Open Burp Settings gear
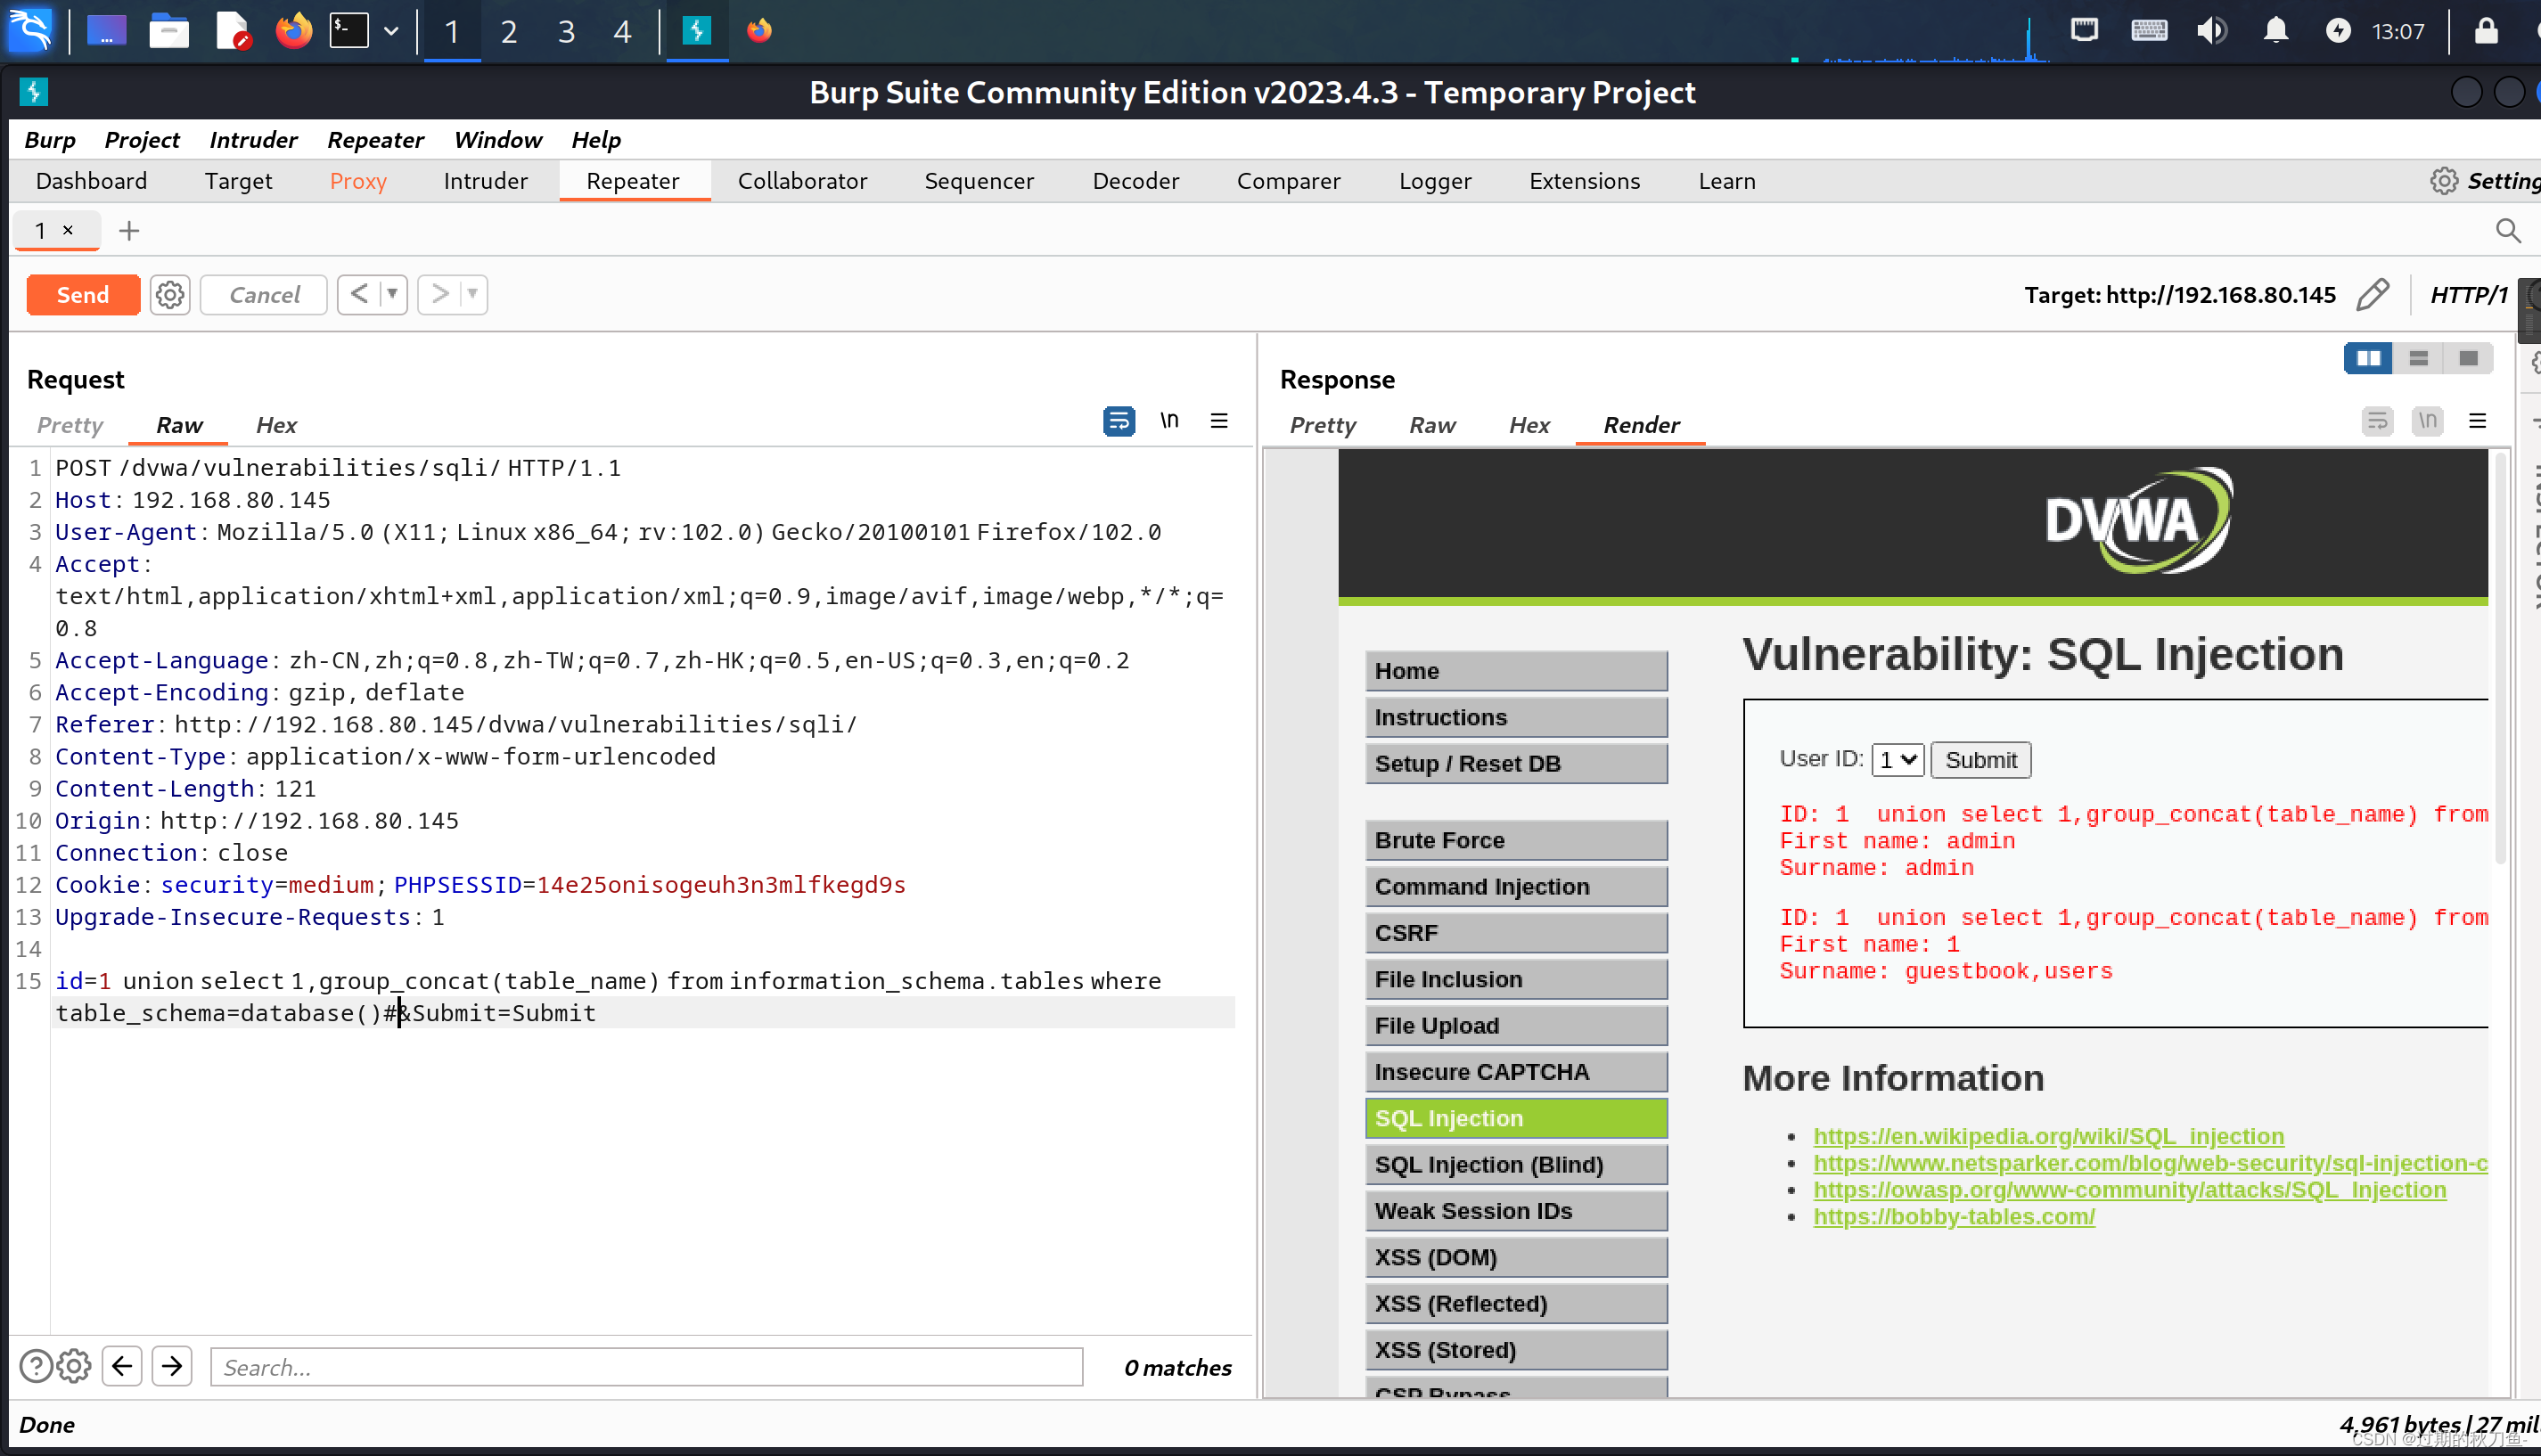Viewport: 2541px width, 1456px height. [2445, 181]
